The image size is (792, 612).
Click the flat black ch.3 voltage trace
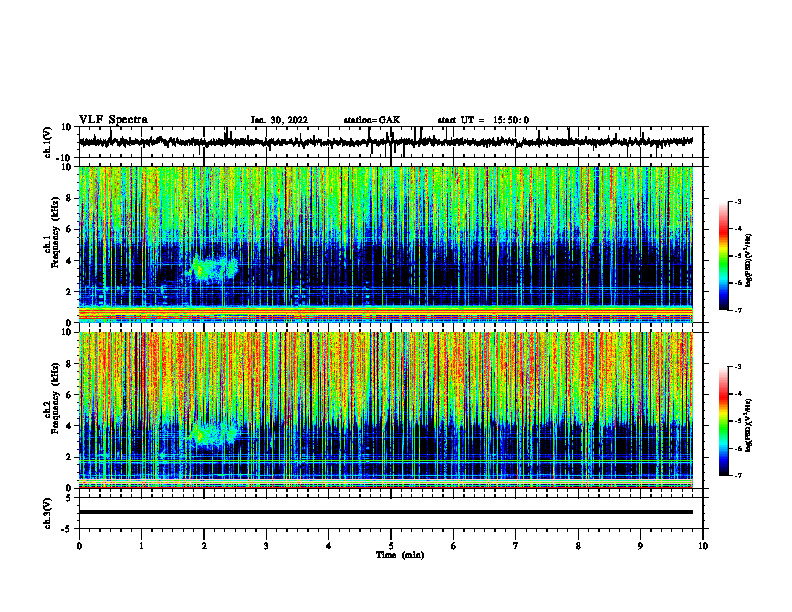386,512
